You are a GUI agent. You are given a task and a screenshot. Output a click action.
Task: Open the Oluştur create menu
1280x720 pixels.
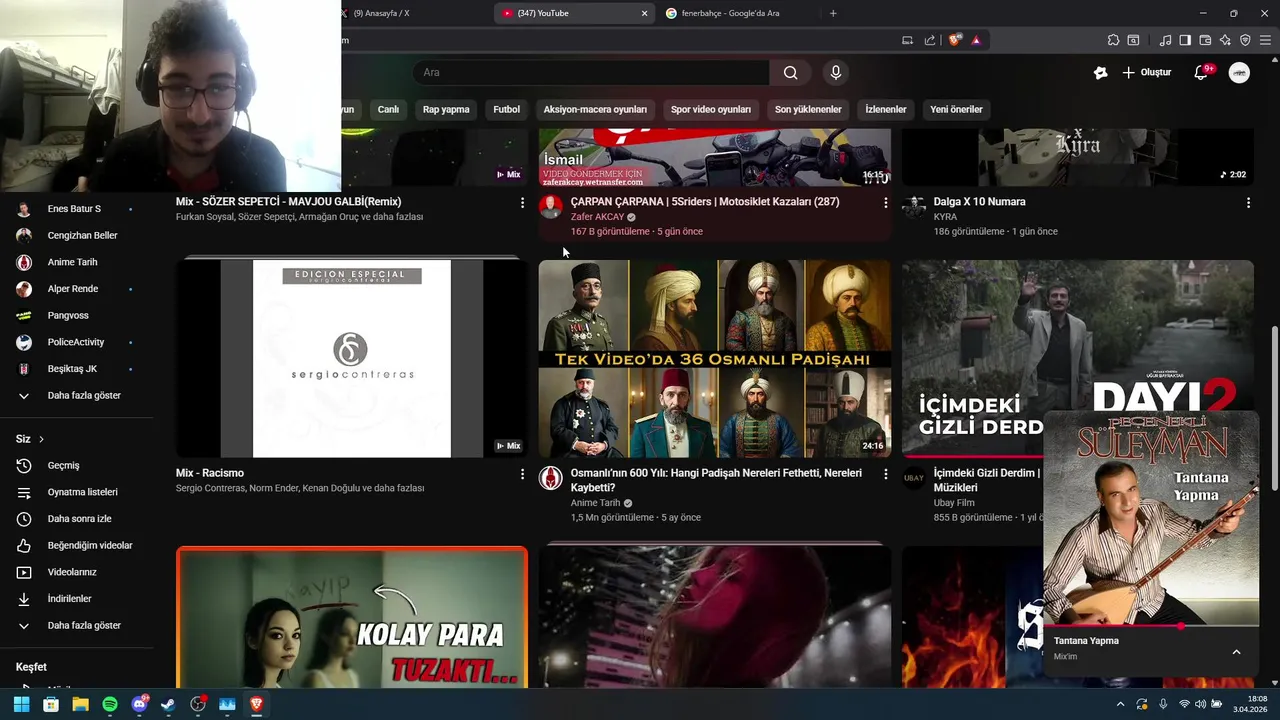(1146, 72)
